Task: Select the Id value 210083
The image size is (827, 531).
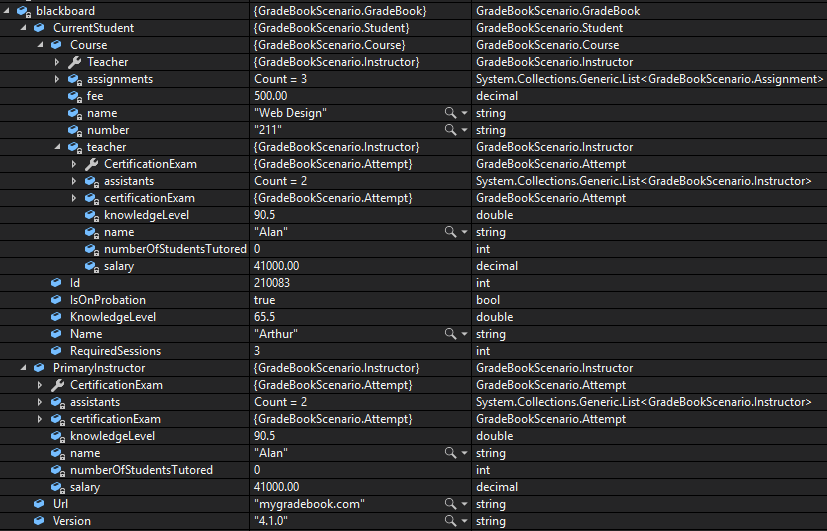Action: click(272, 283)
